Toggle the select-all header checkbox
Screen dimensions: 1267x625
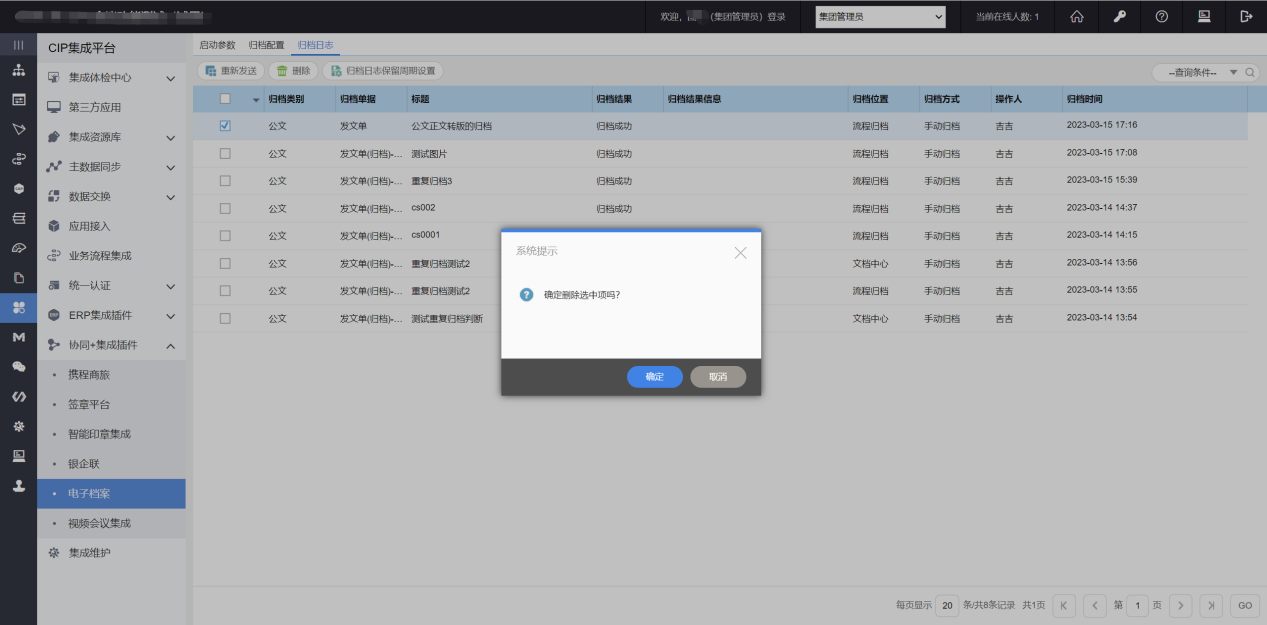pos(225,99)
